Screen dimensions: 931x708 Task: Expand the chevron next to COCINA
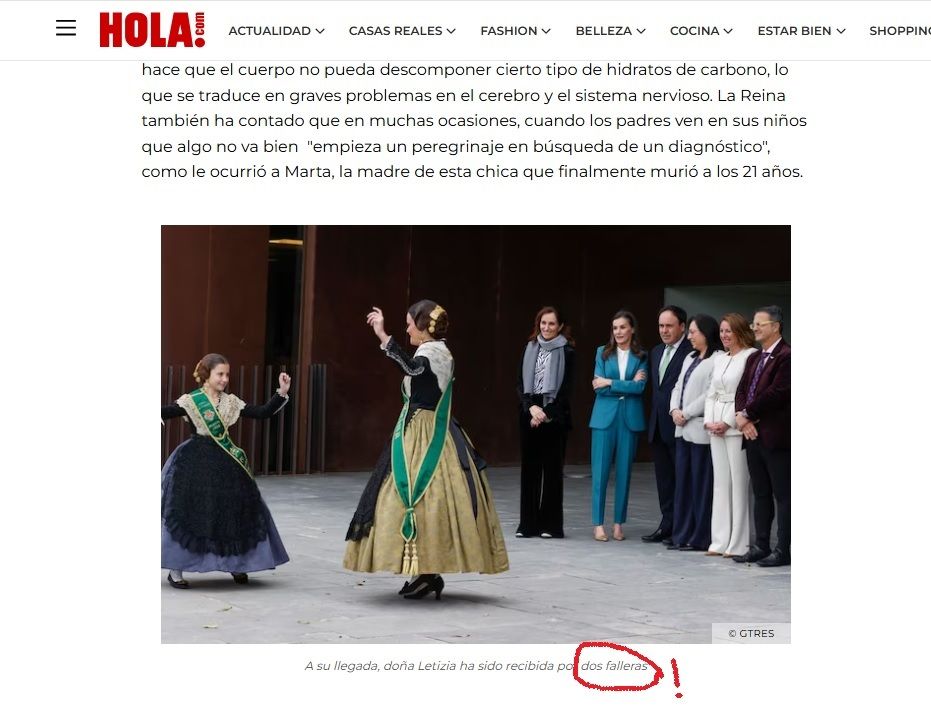pos(728,31)
